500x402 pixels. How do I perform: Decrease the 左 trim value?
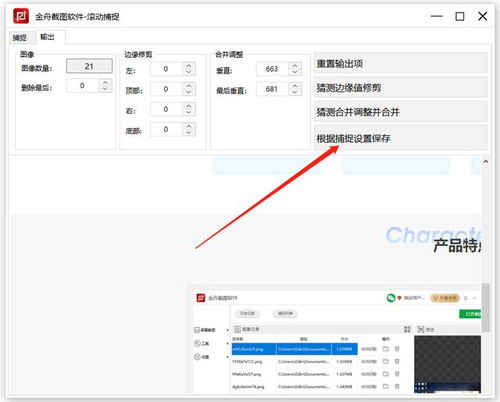coord(189,72)
